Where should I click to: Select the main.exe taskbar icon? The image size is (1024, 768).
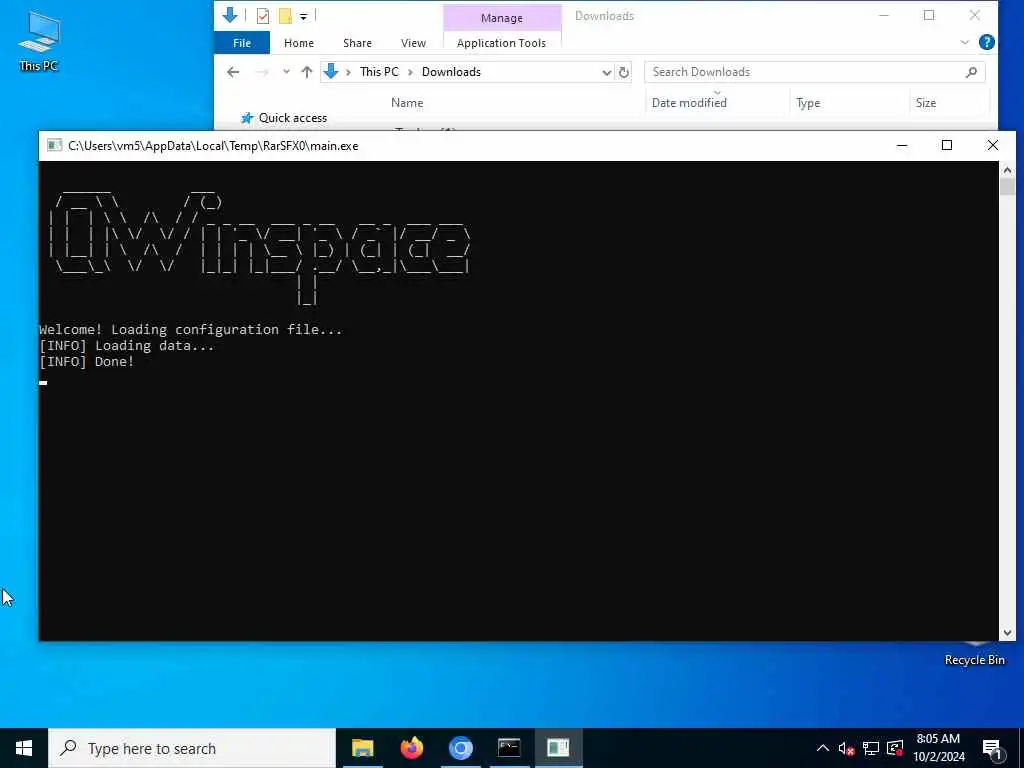tap(558, 748)
